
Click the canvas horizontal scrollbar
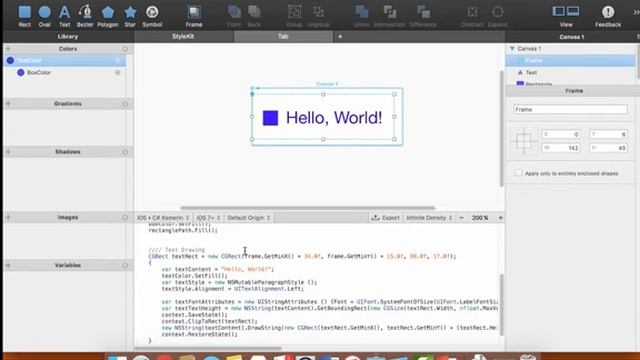click(x=308, y=208)
